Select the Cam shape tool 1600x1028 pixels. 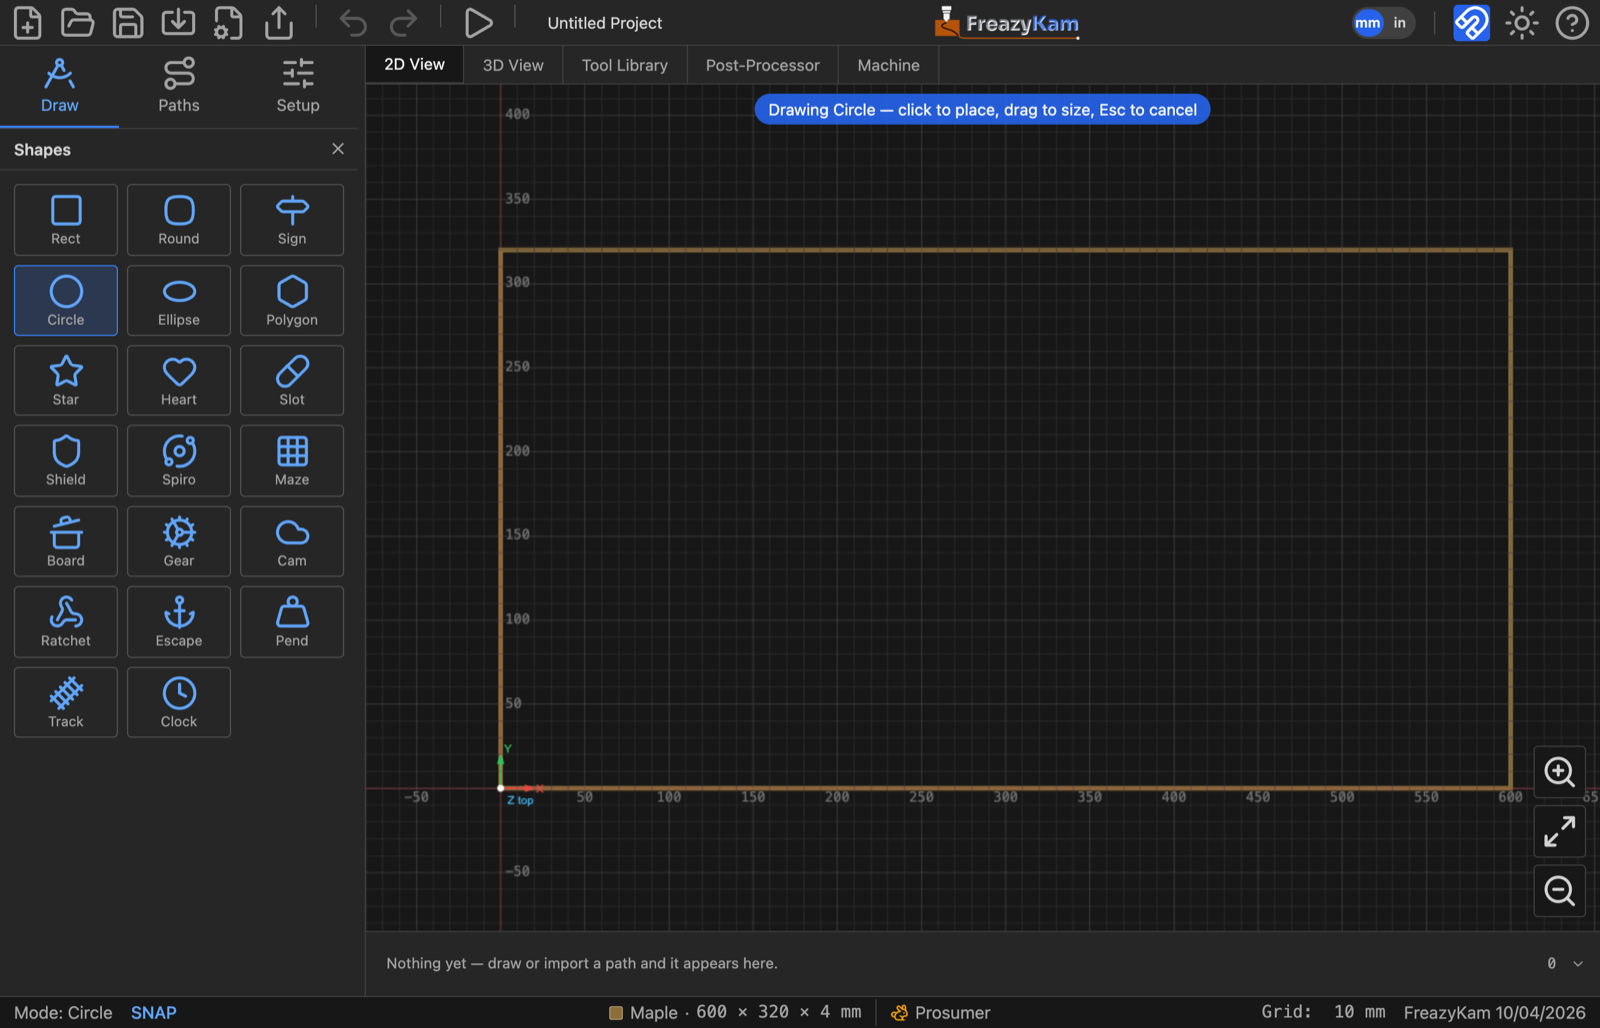tap(292, 542)
